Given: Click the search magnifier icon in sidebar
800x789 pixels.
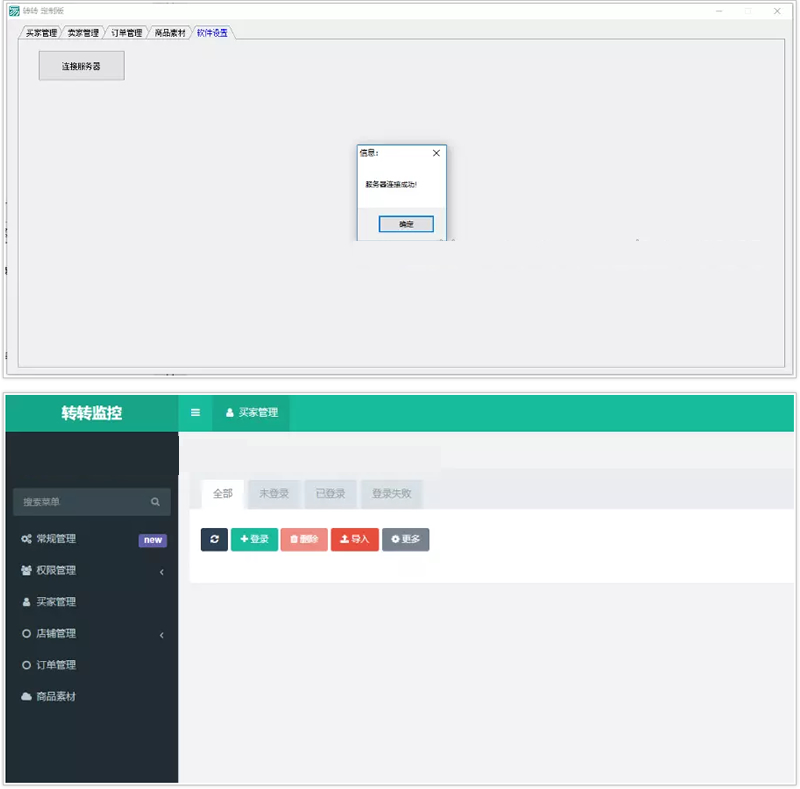Looking at the screenshot, I should coord(155,502).
